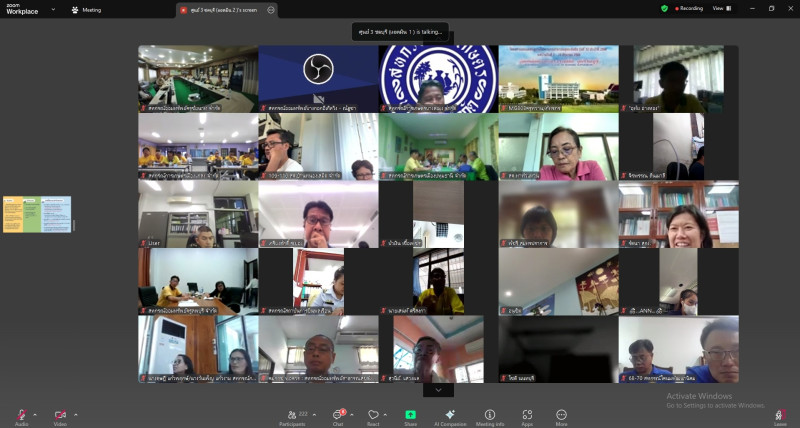Image resolution: width=800 pixels, height=428 pixels.
Task: Select the smiling woman by bookshelves tile
Action: tap(679, 214)
